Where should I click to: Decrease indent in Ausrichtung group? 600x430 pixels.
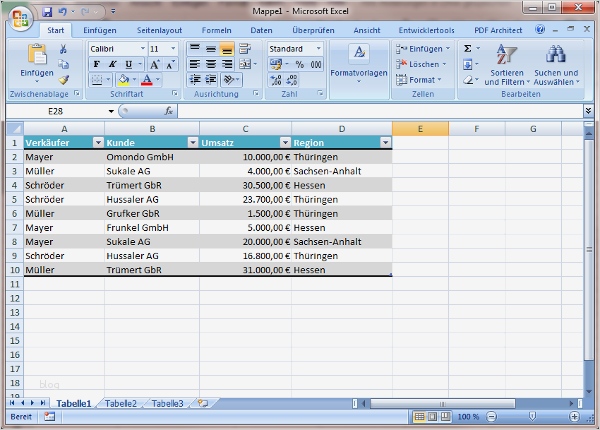[x=195, y=80]
